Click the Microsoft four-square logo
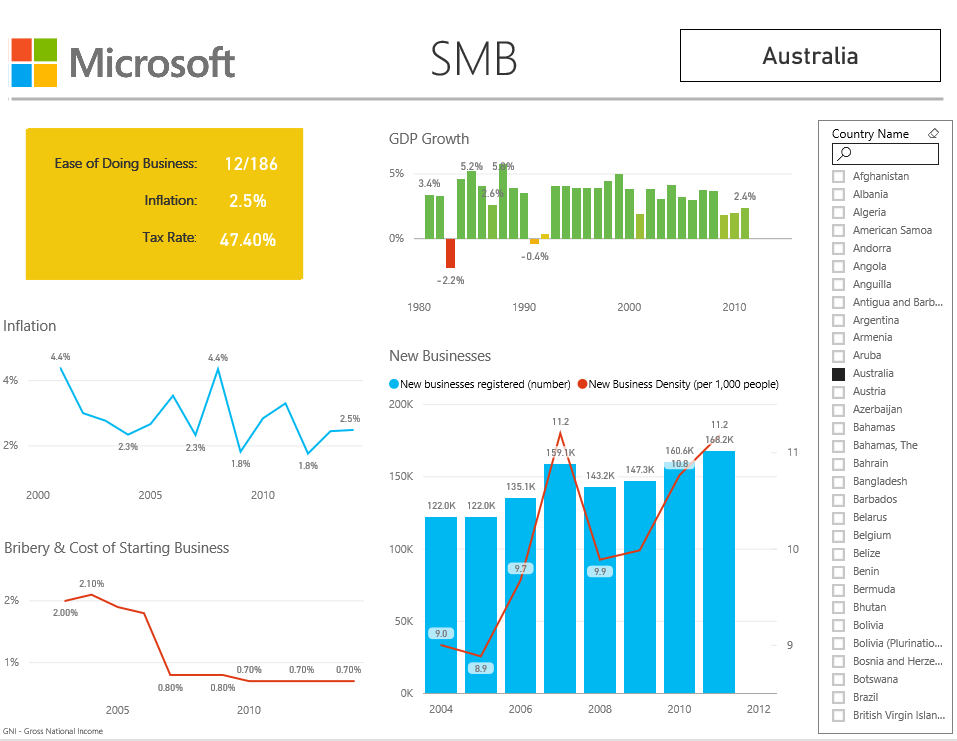The image size is (957, 741). pyautogui.click(x=34, y=63)
